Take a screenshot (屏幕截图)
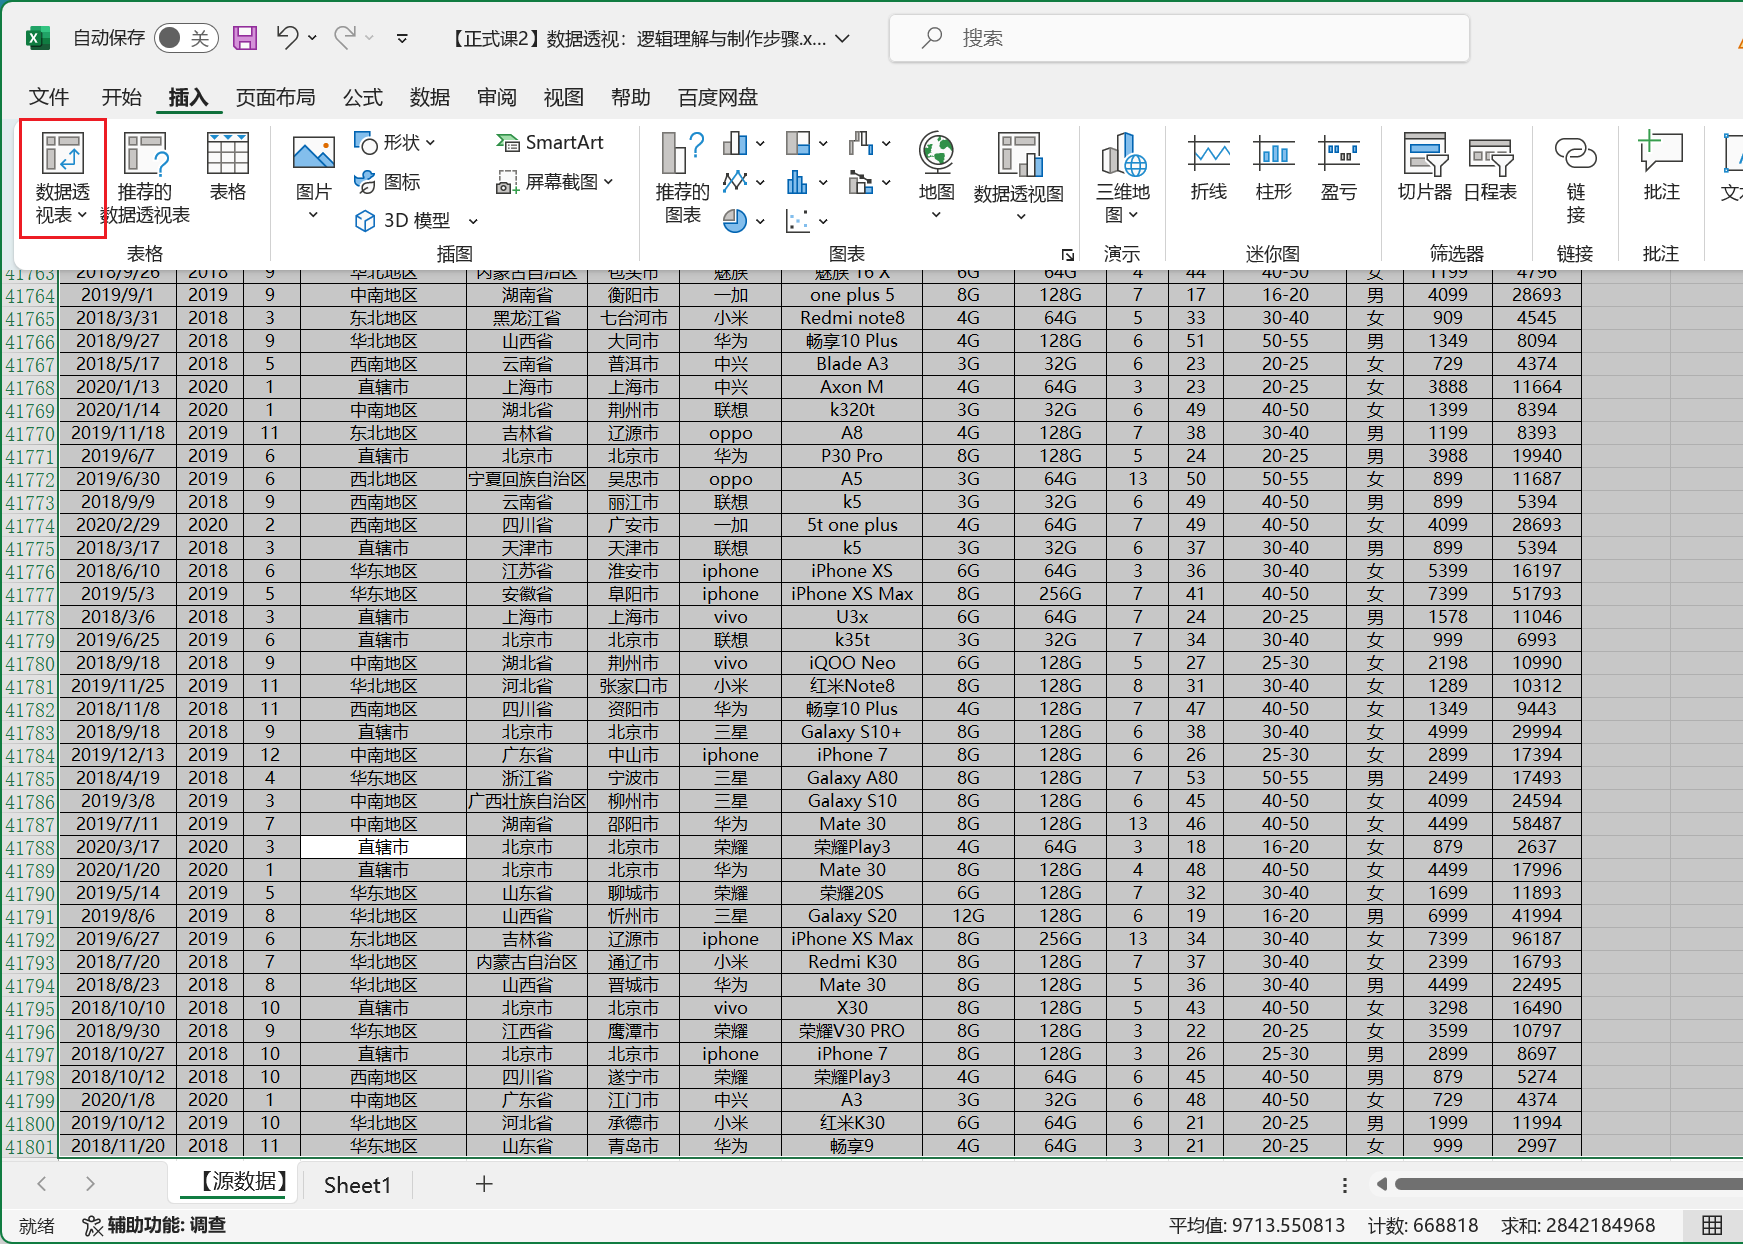This screenshot has height=1244, width=1743. [549, 182]
